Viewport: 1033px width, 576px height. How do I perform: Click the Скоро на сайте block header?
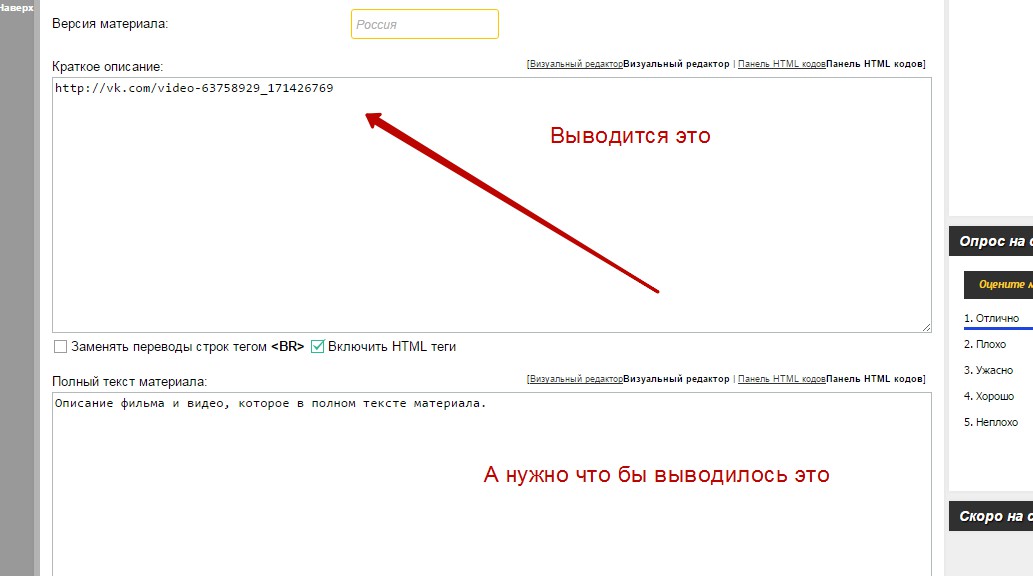[x=992, y=516]
